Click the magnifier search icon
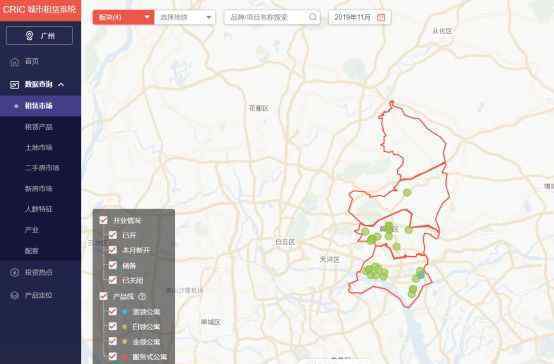Viewport: 554px width, 364px height. (x=313, y=17)
